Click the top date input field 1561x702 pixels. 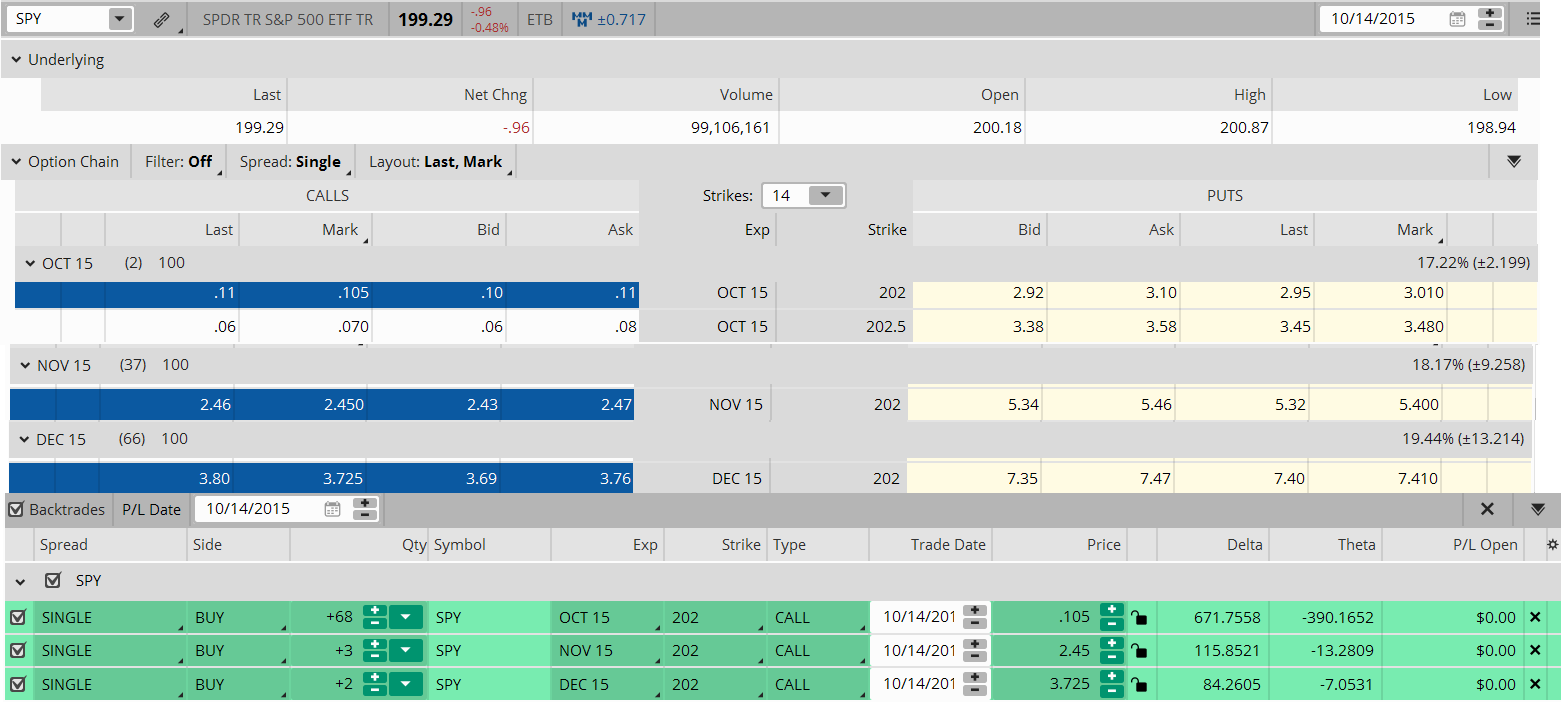tap(1380, 19)
